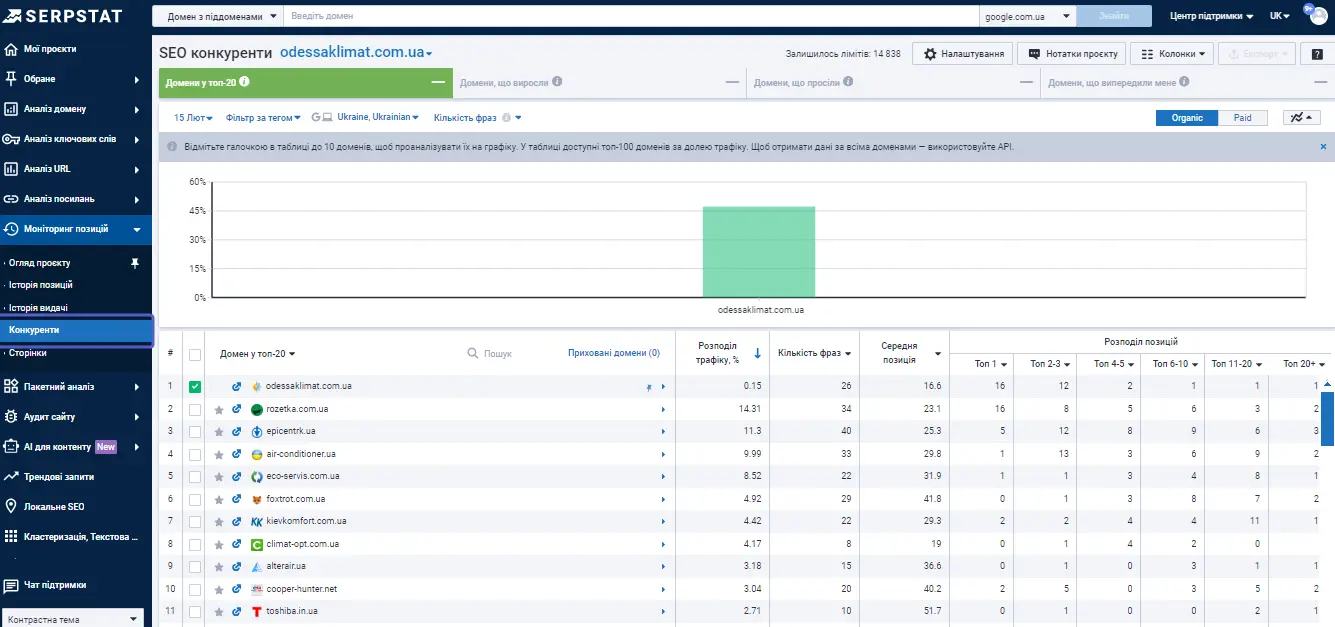The height and width of the screenshot is (627, 1335).
Task: Open toshiba.in.ua external link icon
Action: pyautogui.click(x=237, y=611)
